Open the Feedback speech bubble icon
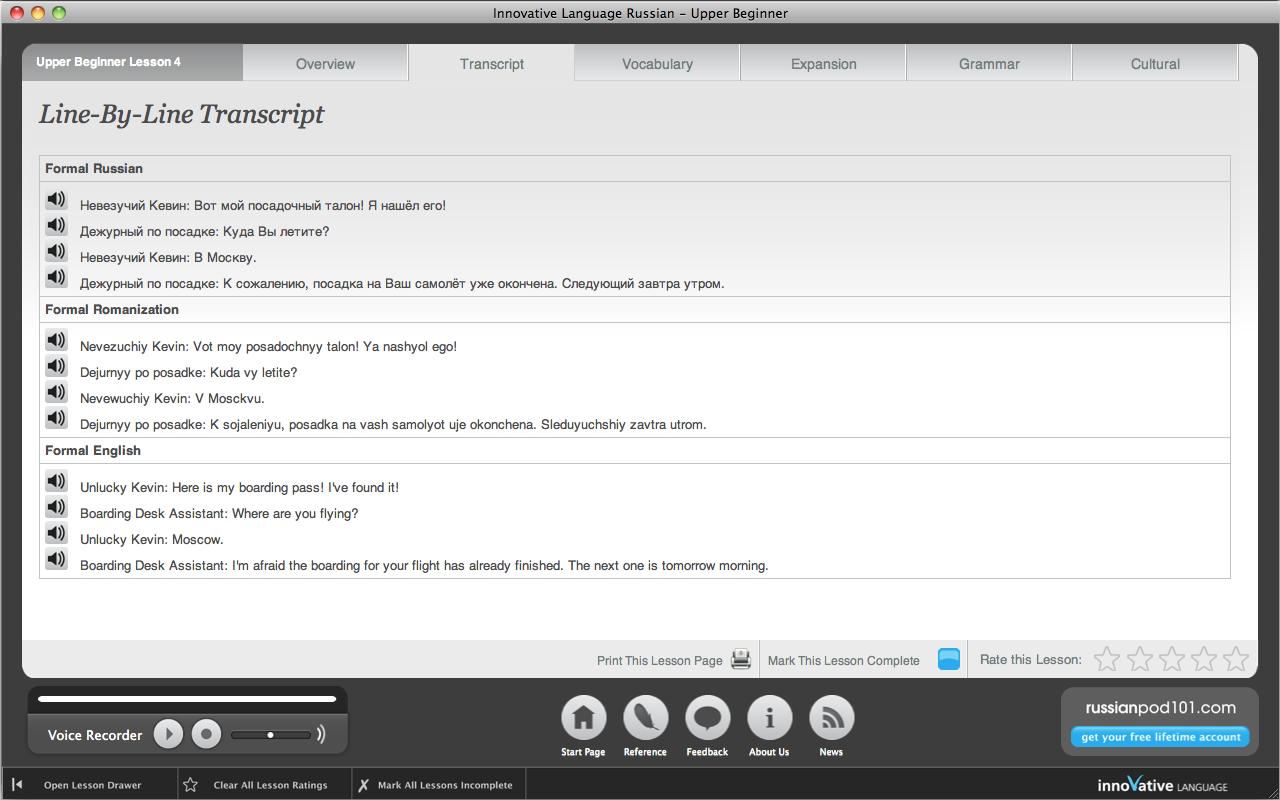The width and height of the screenshot is (1280, 800). (707, 718)
